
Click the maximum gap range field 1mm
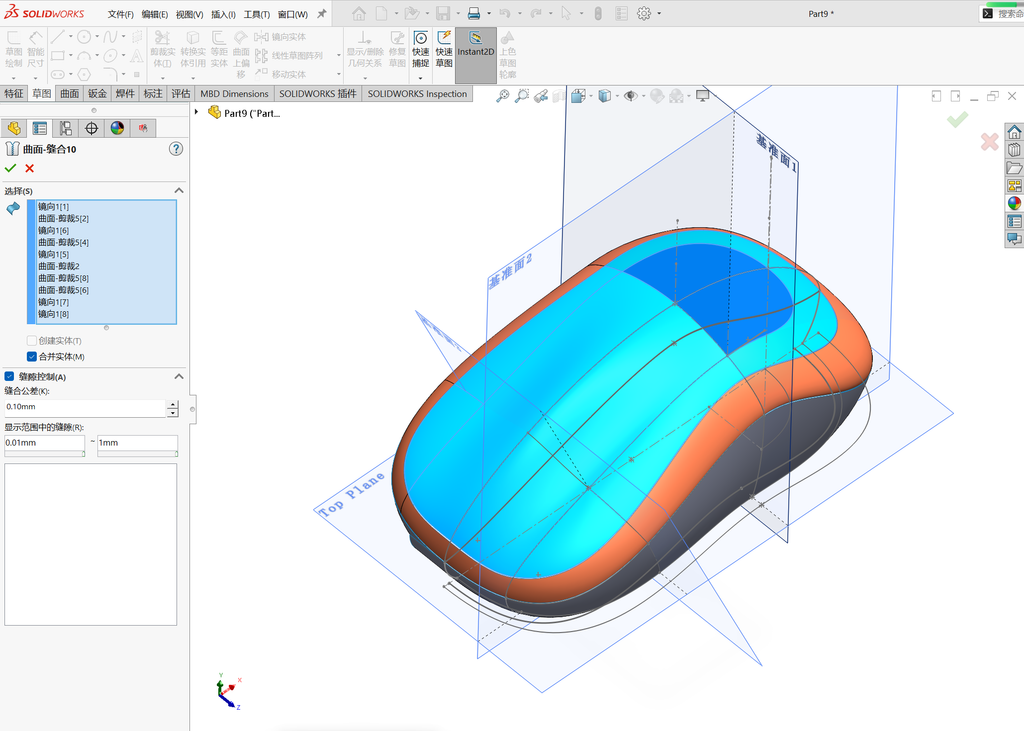[137, 443]
